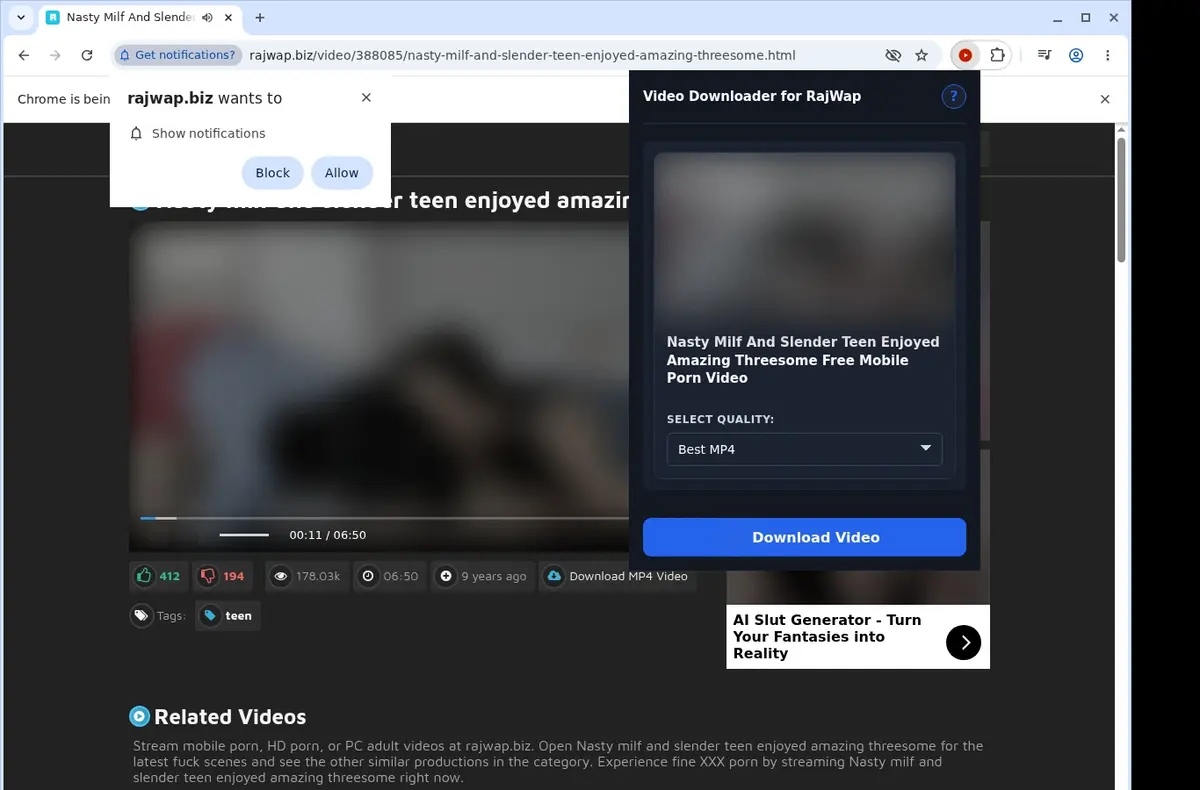Like the video with thumbs-up 412
Viewport: 1200px width, 790px height.
coord(159,576)
